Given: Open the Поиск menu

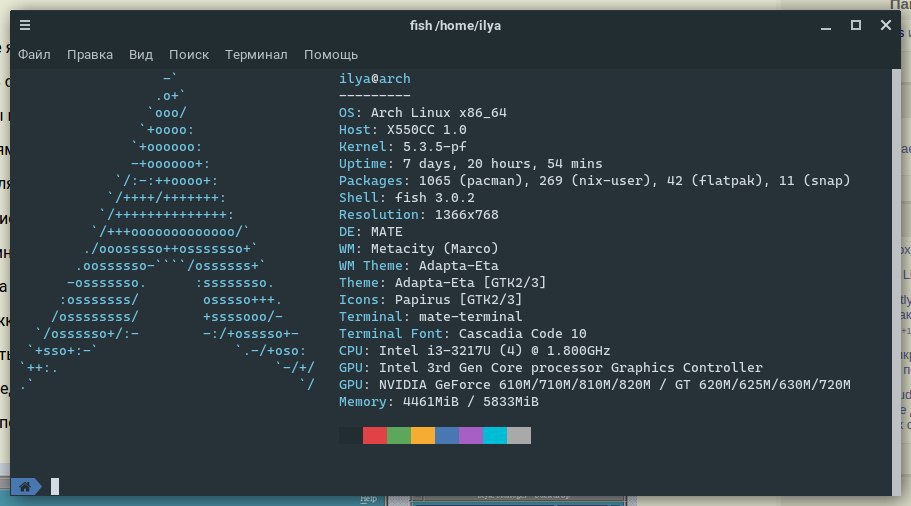Looking at the screenshot, I should [x=189, y=55].
